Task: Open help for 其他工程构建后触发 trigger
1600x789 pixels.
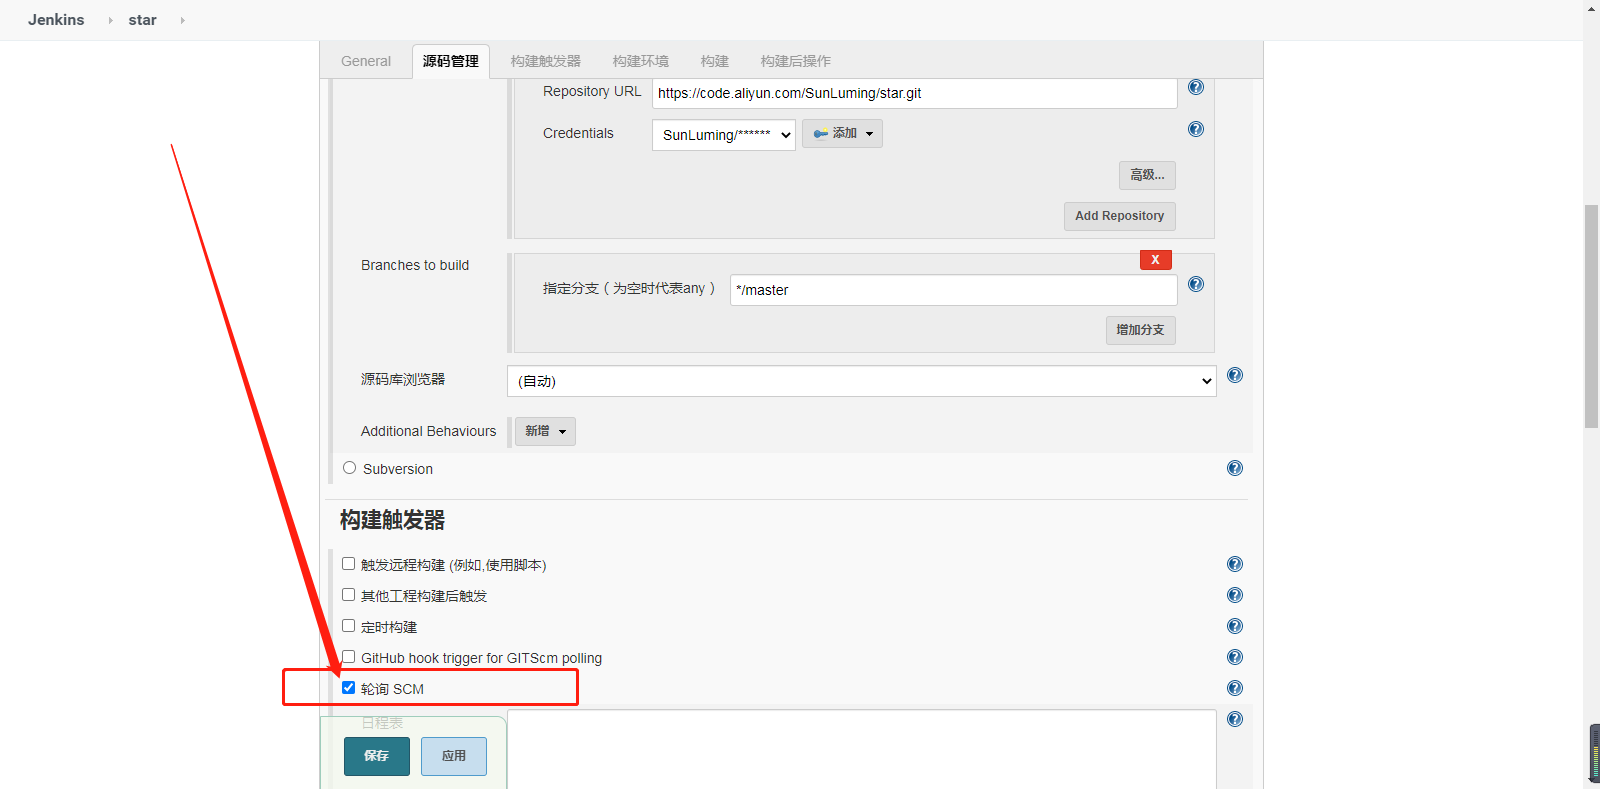Action: [x=1235, y=595]
